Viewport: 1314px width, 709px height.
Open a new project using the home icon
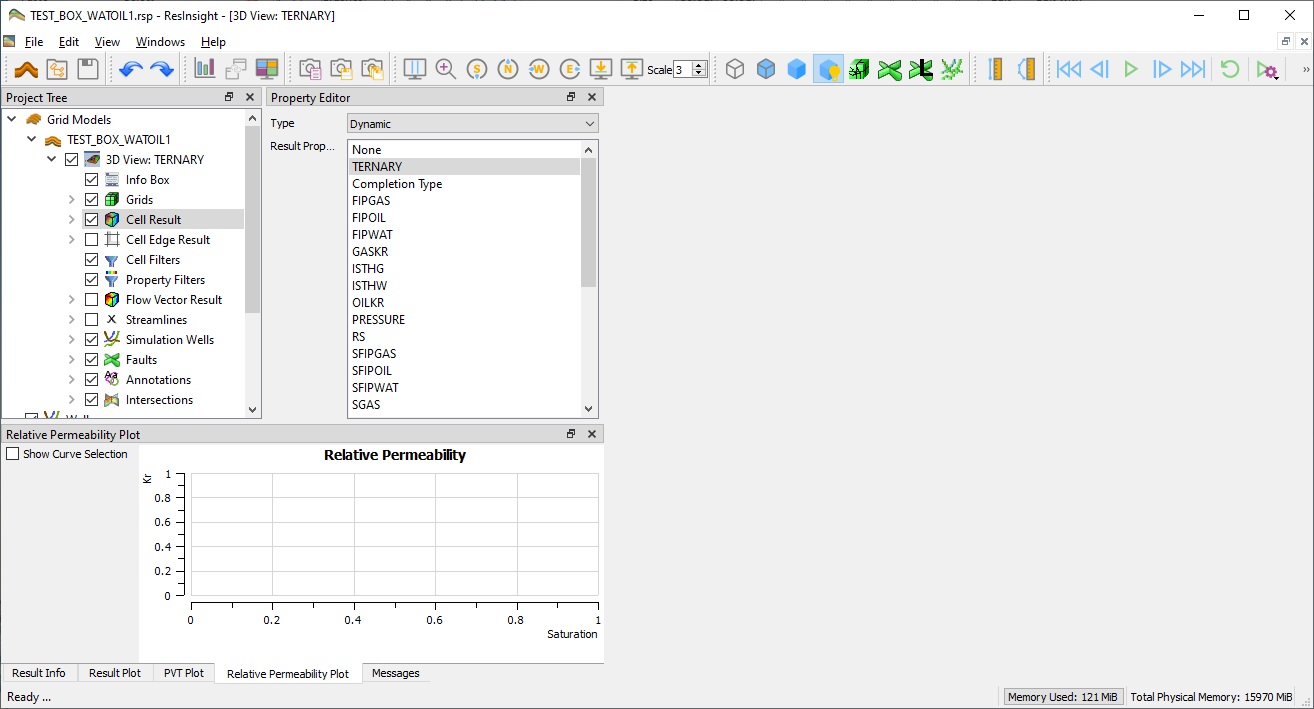coord(25,69)
